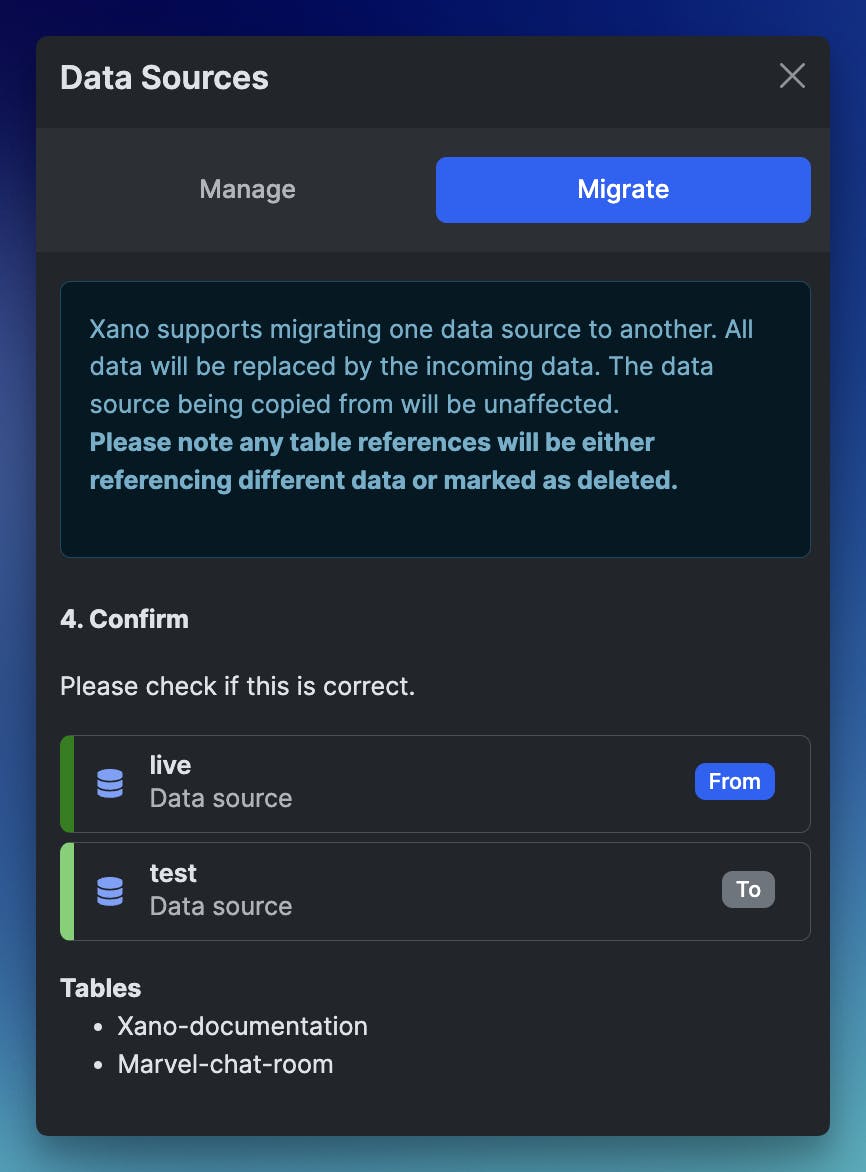Viewport: 866px width, 1172px height.
Task: Click the bold table references warning text
Action: (383, 461)
